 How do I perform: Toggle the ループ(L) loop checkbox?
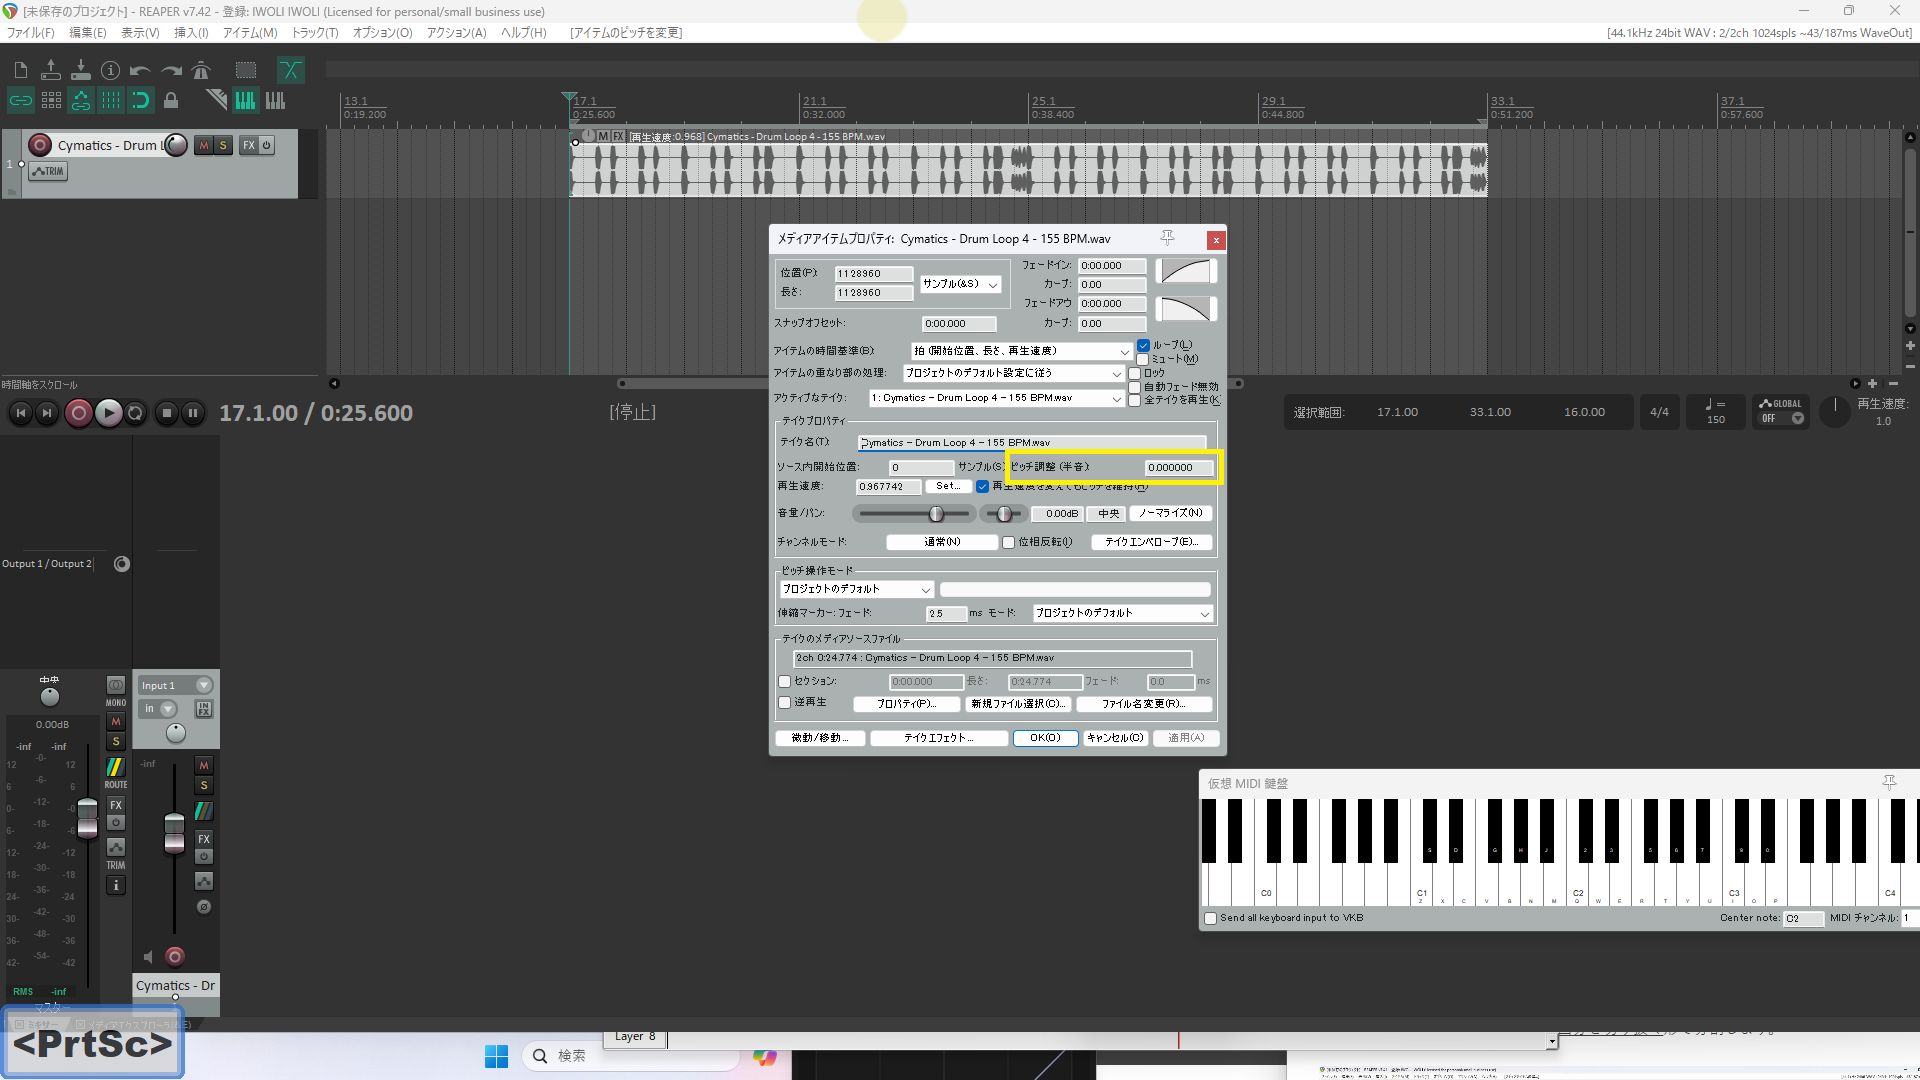pos(1143,345)
